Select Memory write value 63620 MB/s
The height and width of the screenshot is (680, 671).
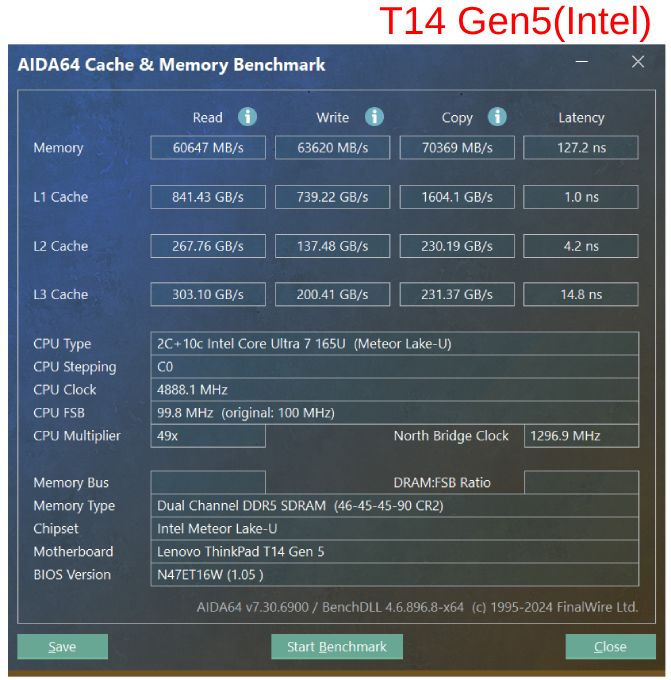pos(332,148)
